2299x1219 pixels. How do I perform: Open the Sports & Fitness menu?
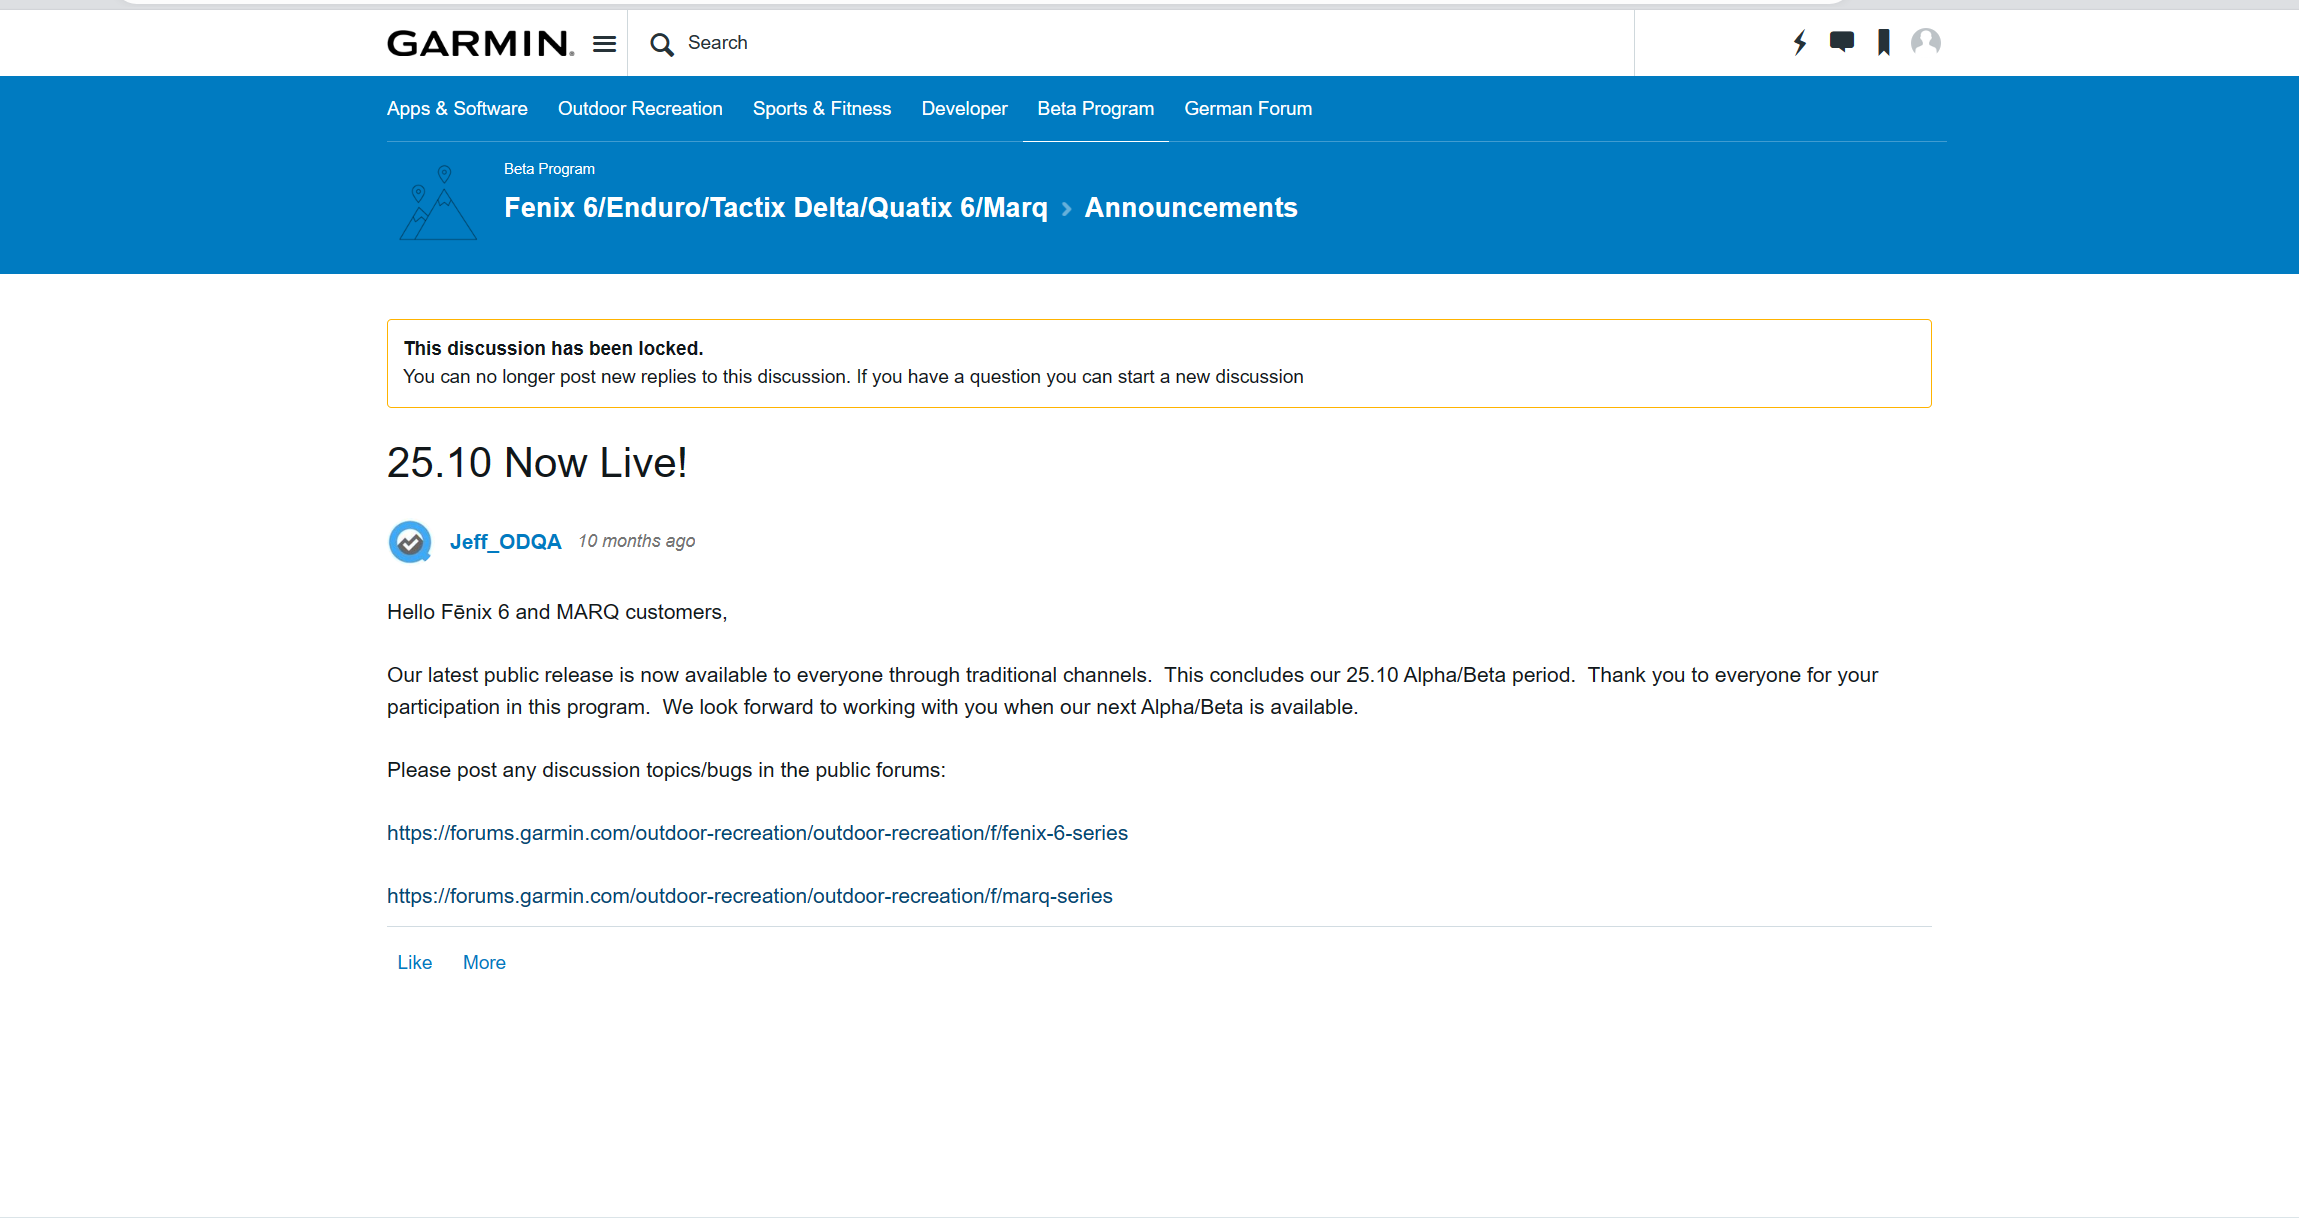click(822, 108)
